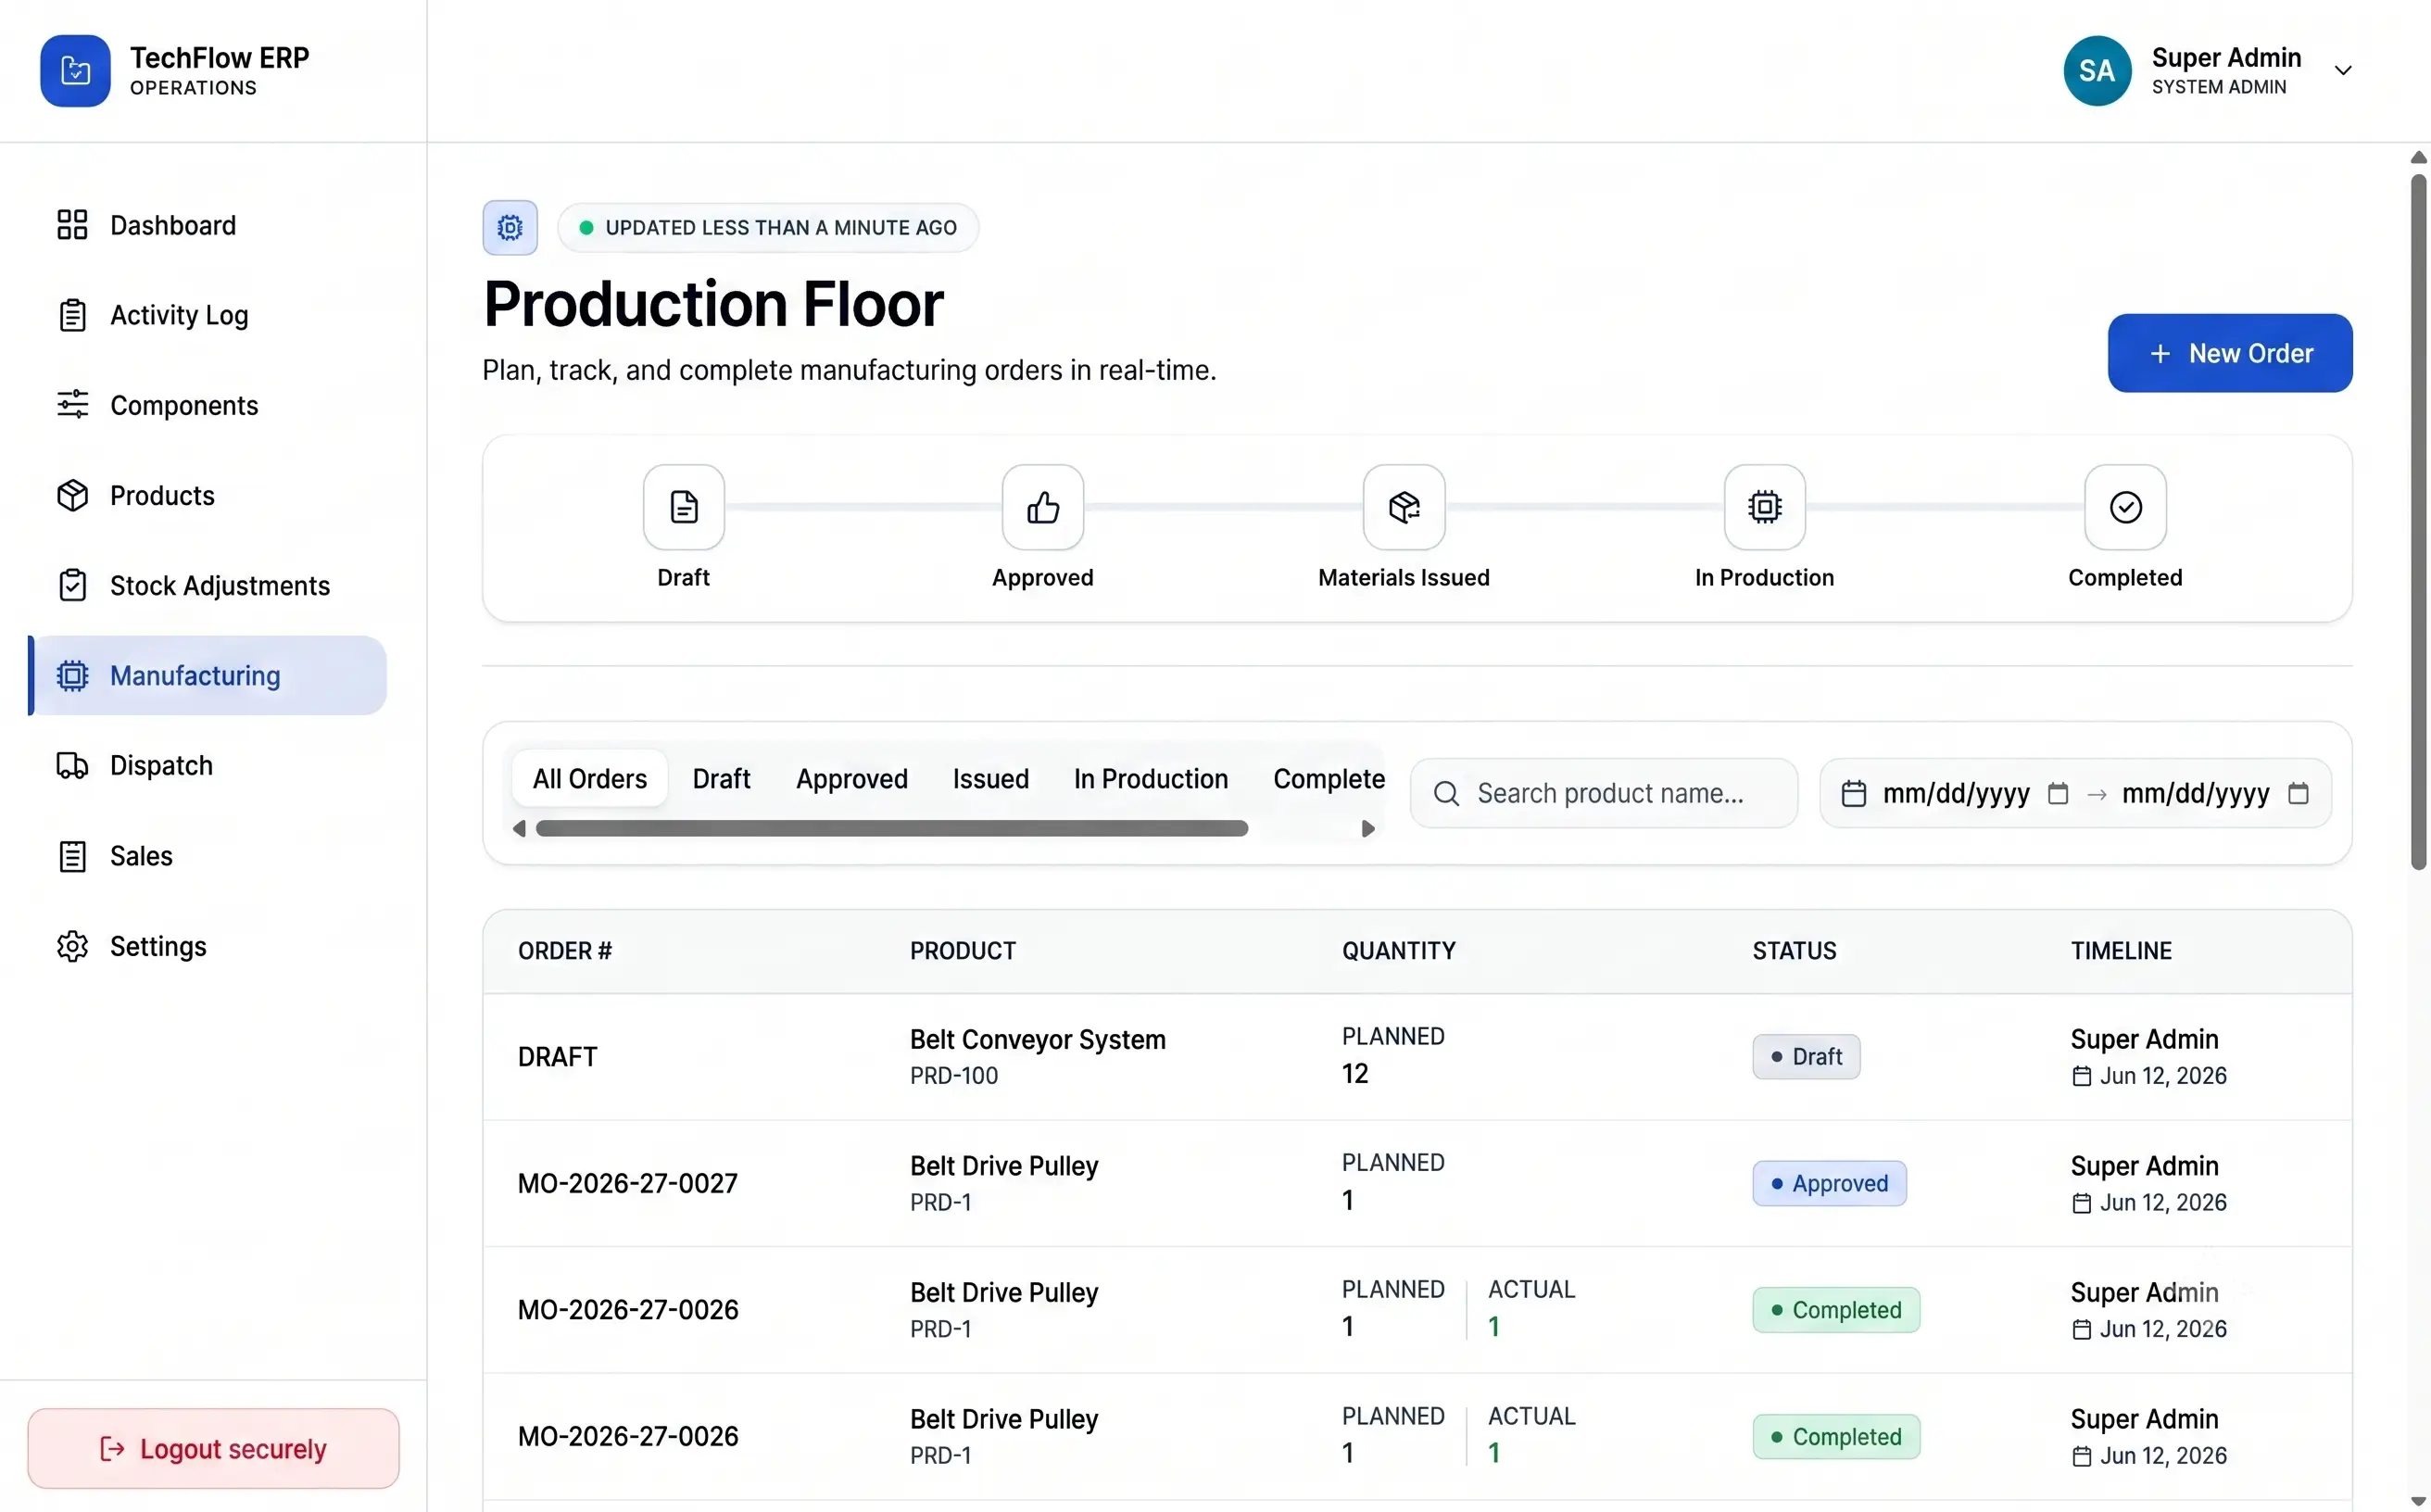This screenshot has height=1512, width=2431.
Task: Click the ORDER # column header
Action: [565, 951]
